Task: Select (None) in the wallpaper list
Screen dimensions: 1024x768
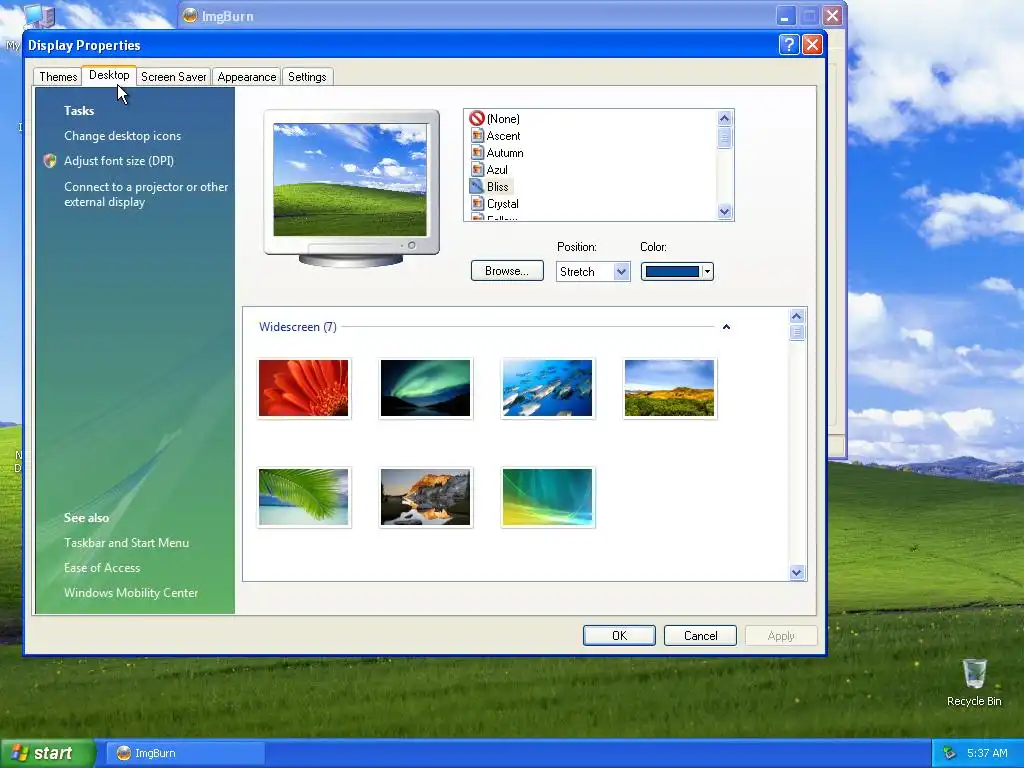Action: (x=503, y=119)
